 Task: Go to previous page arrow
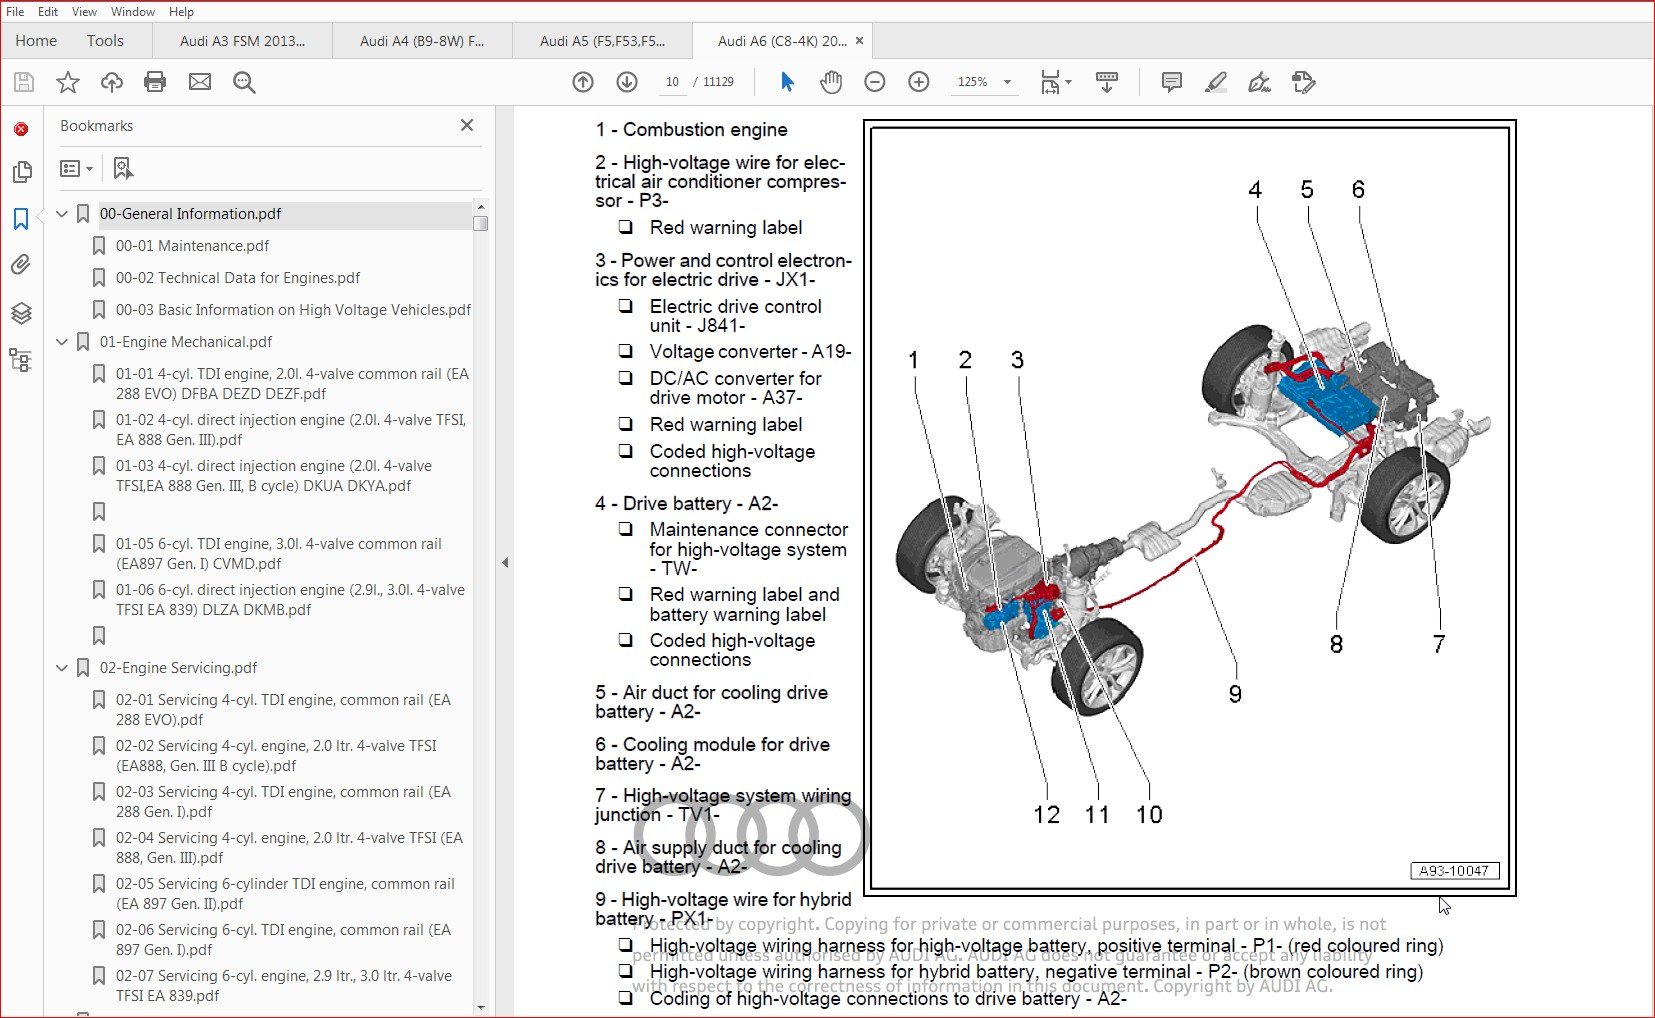(x=583, y=82)
